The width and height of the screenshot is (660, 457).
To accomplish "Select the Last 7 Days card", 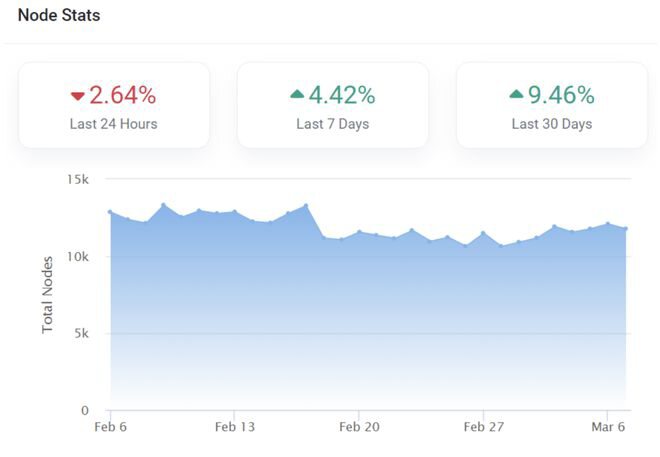I will (x=332, y=106).
